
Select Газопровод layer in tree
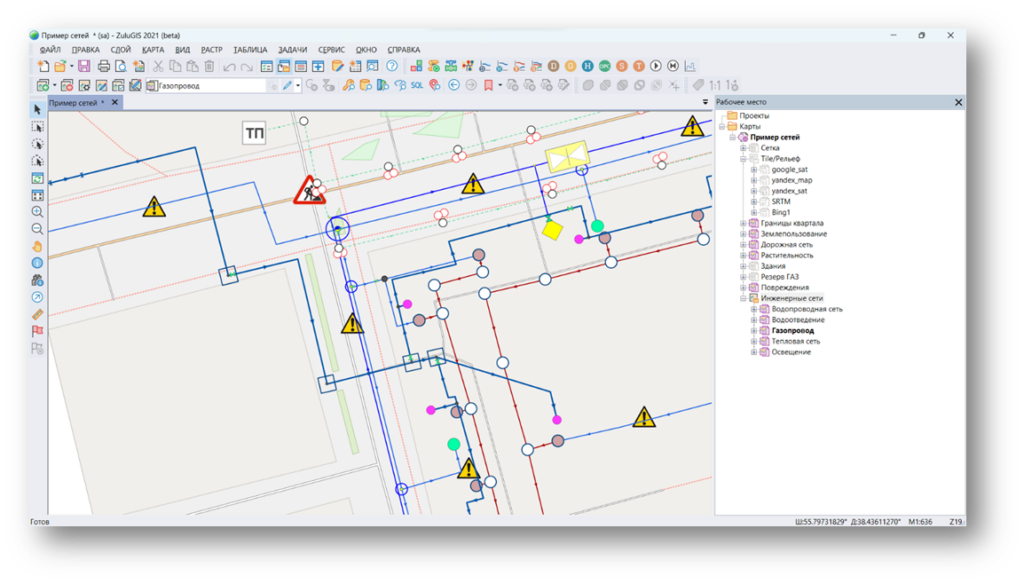[793, 331]
